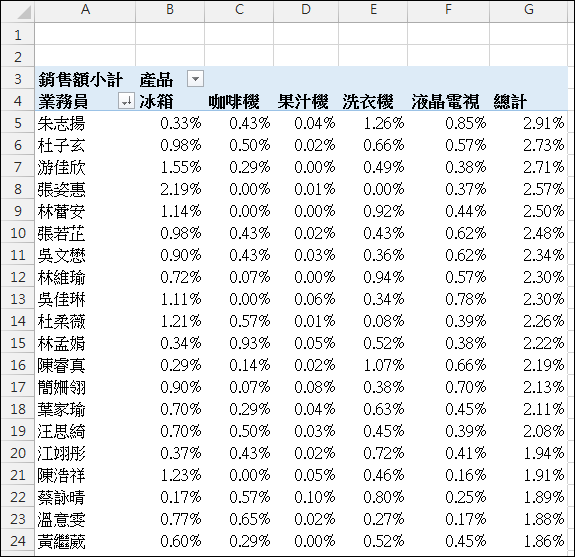Select the name cell 簡嫵翎
The image size is (575, 557).
pyautogui.click(x=85, y=387)
